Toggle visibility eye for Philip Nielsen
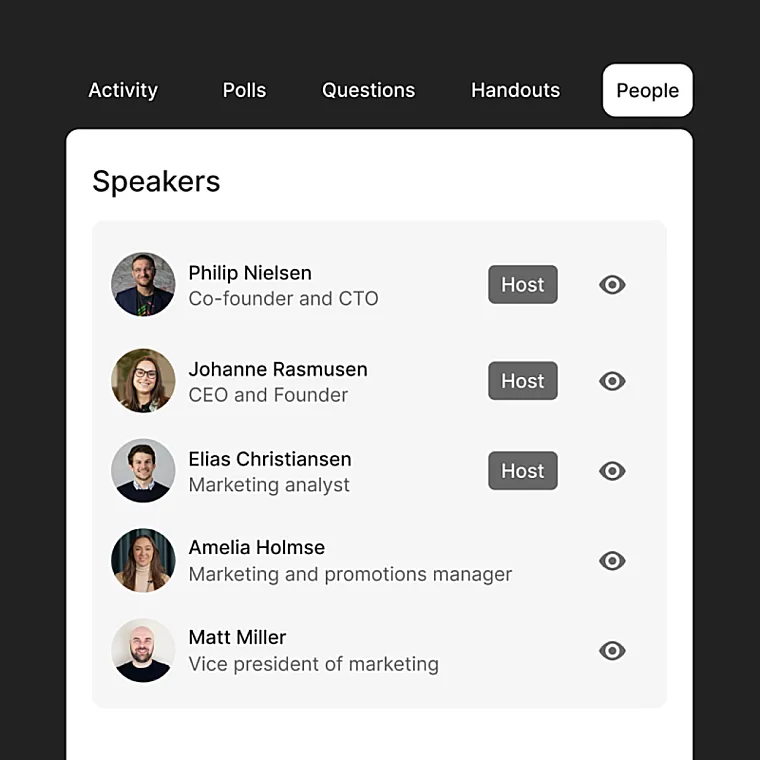This screenshot has height=760, width=760. tap(612, 285)
